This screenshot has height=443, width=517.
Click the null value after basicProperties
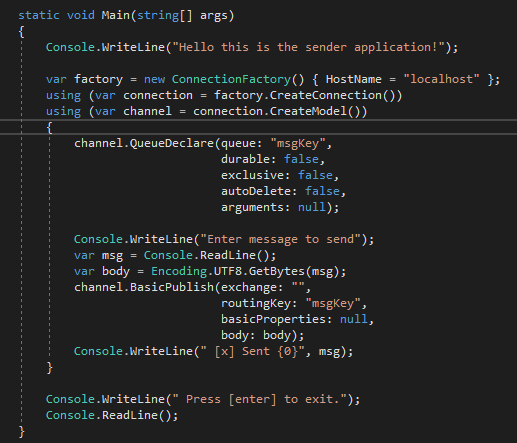(354, 319)
